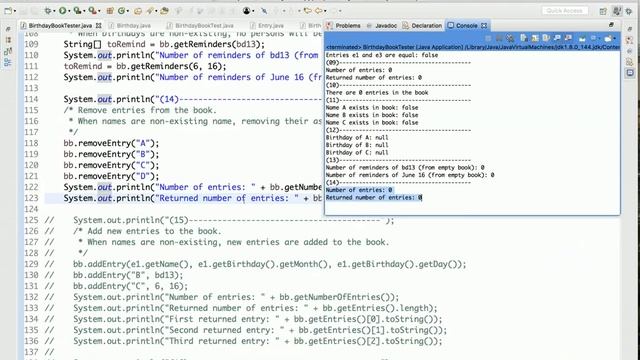Click the Clear Console icon

524,38
